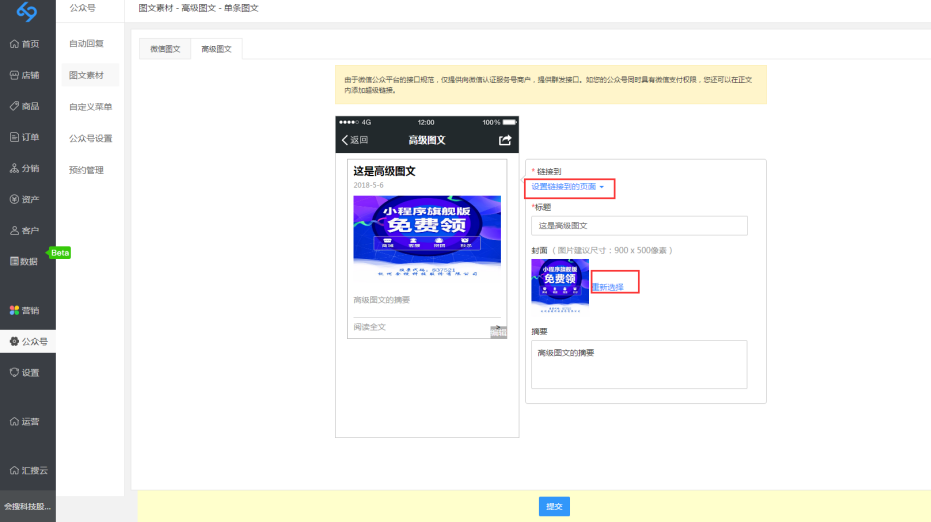Open 公众号设置 submenu item
Screen dimensions: 931x522
pyautogui.click(x=91, y=138)
